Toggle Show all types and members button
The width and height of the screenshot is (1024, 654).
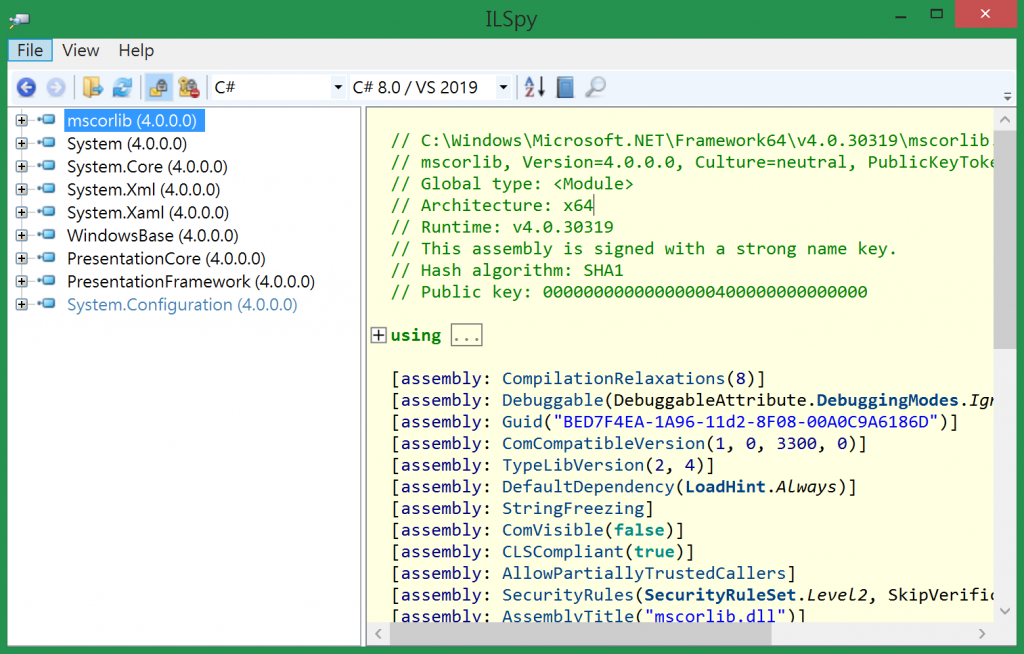tap(189, 87)
